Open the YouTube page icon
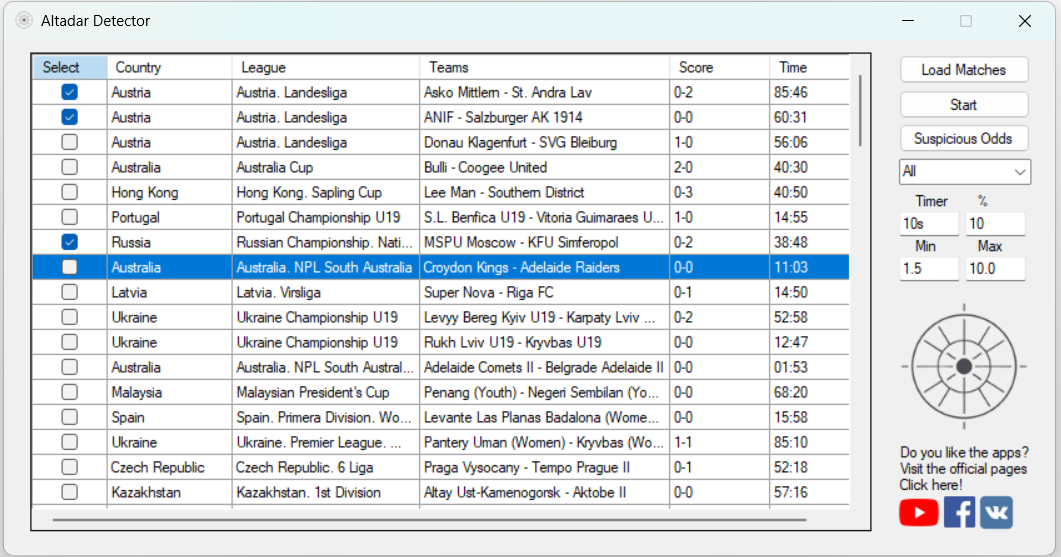This screenshot has width=1061, height=557. coord(918,512)
